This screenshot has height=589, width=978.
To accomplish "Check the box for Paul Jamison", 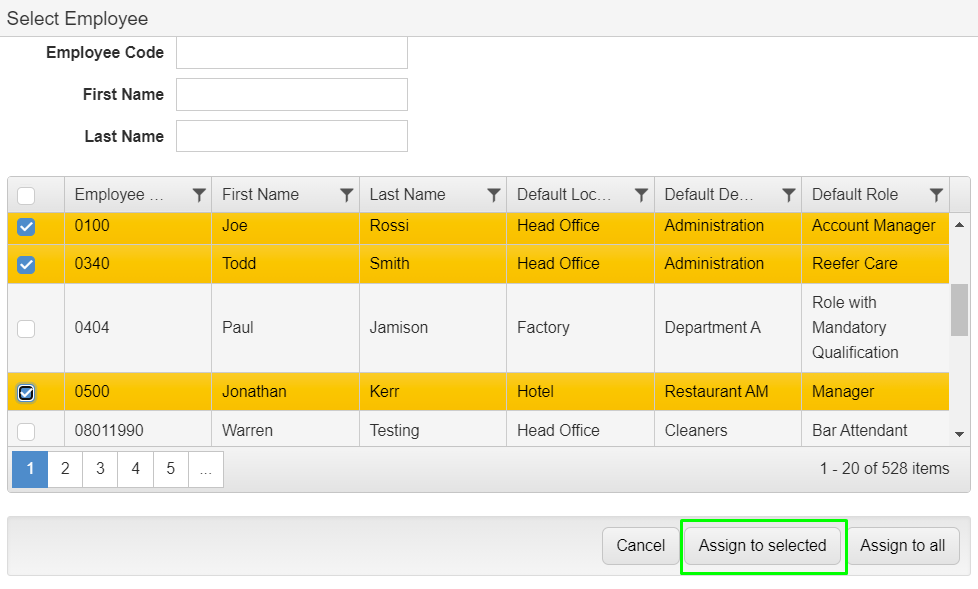I will point(26,328).
